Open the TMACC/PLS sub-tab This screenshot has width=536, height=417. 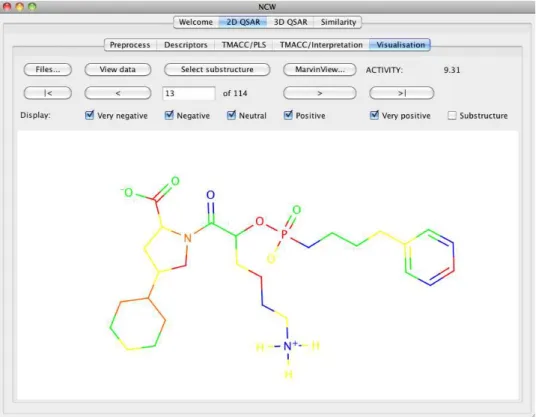click(x=244, y=45)
